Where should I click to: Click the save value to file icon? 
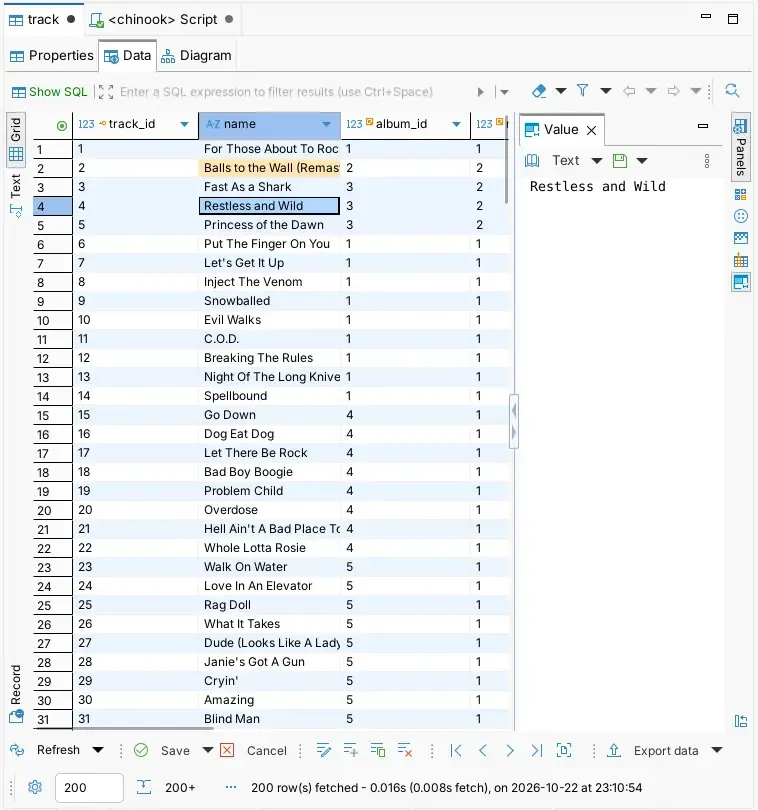[620, 161]
